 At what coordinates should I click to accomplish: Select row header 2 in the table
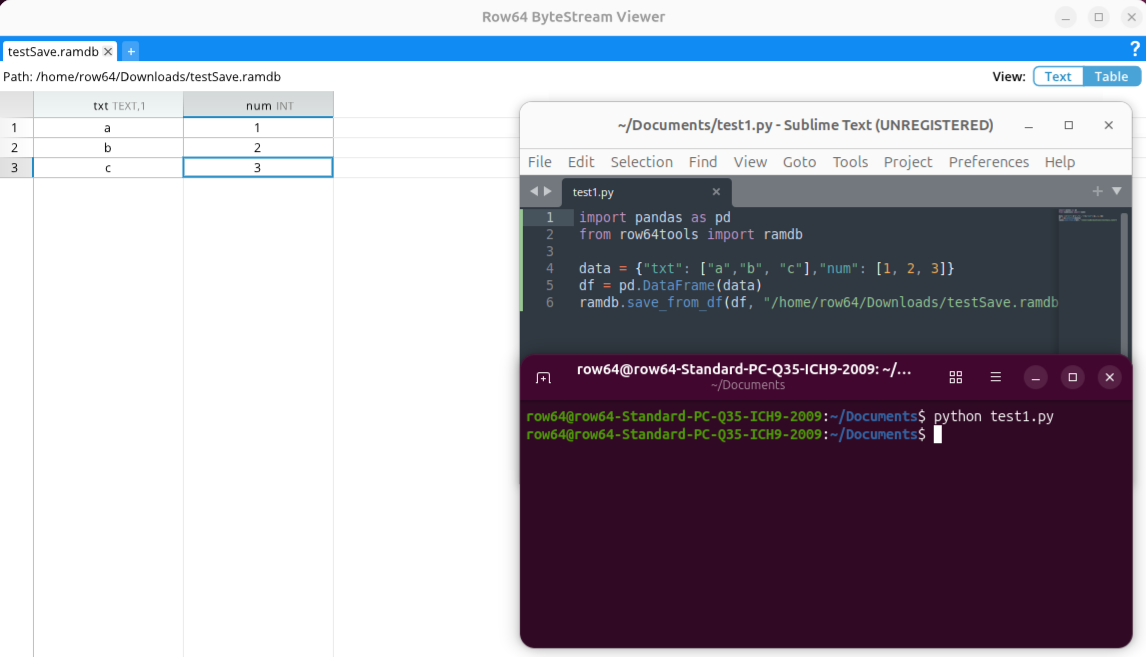[x=15, y=148]
